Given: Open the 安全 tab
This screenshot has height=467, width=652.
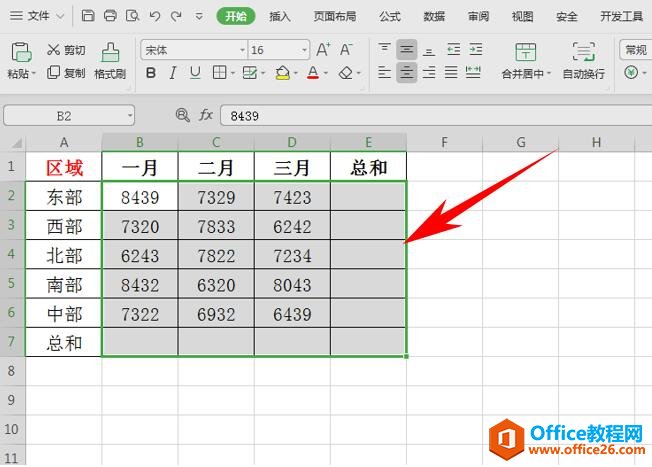Looking at the screenshot, I should 567,17.
